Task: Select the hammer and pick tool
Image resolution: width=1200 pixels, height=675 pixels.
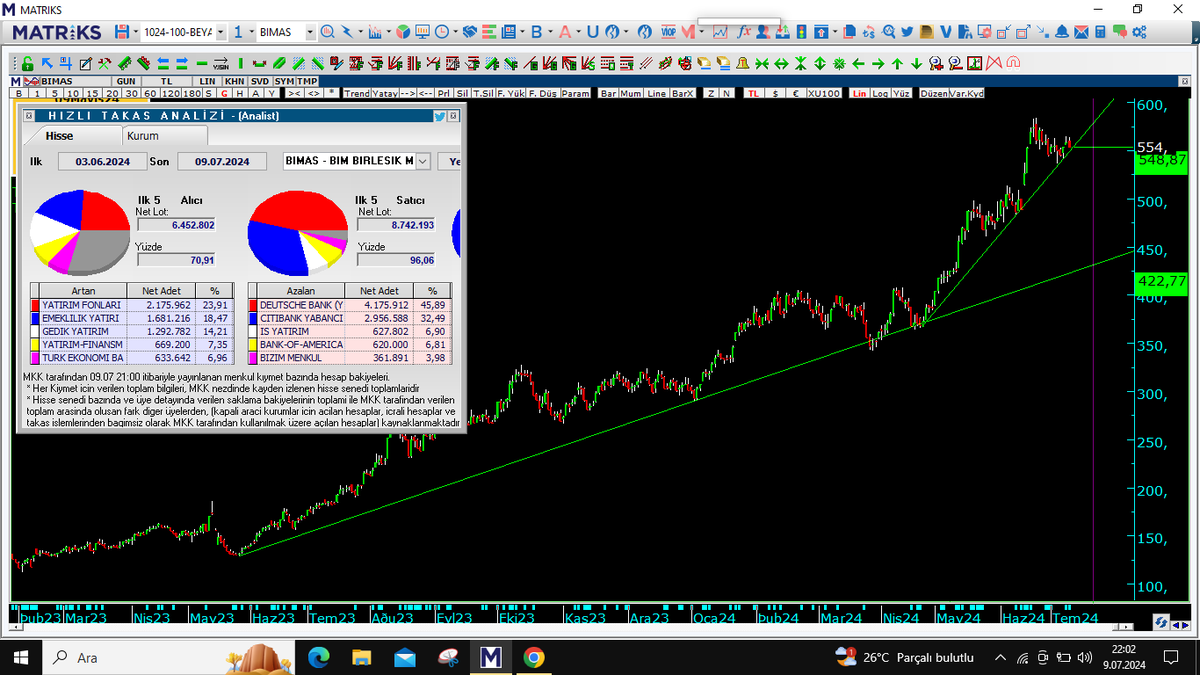Action: 104,63
